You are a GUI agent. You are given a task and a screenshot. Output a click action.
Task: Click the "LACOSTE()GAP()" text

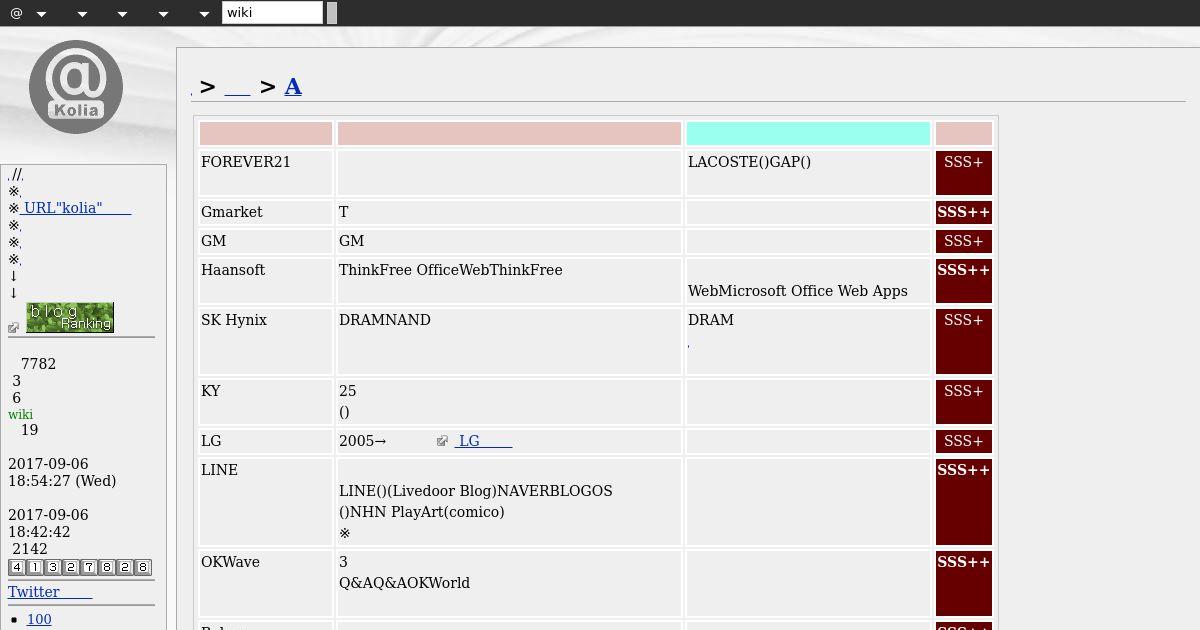point(749,162)
